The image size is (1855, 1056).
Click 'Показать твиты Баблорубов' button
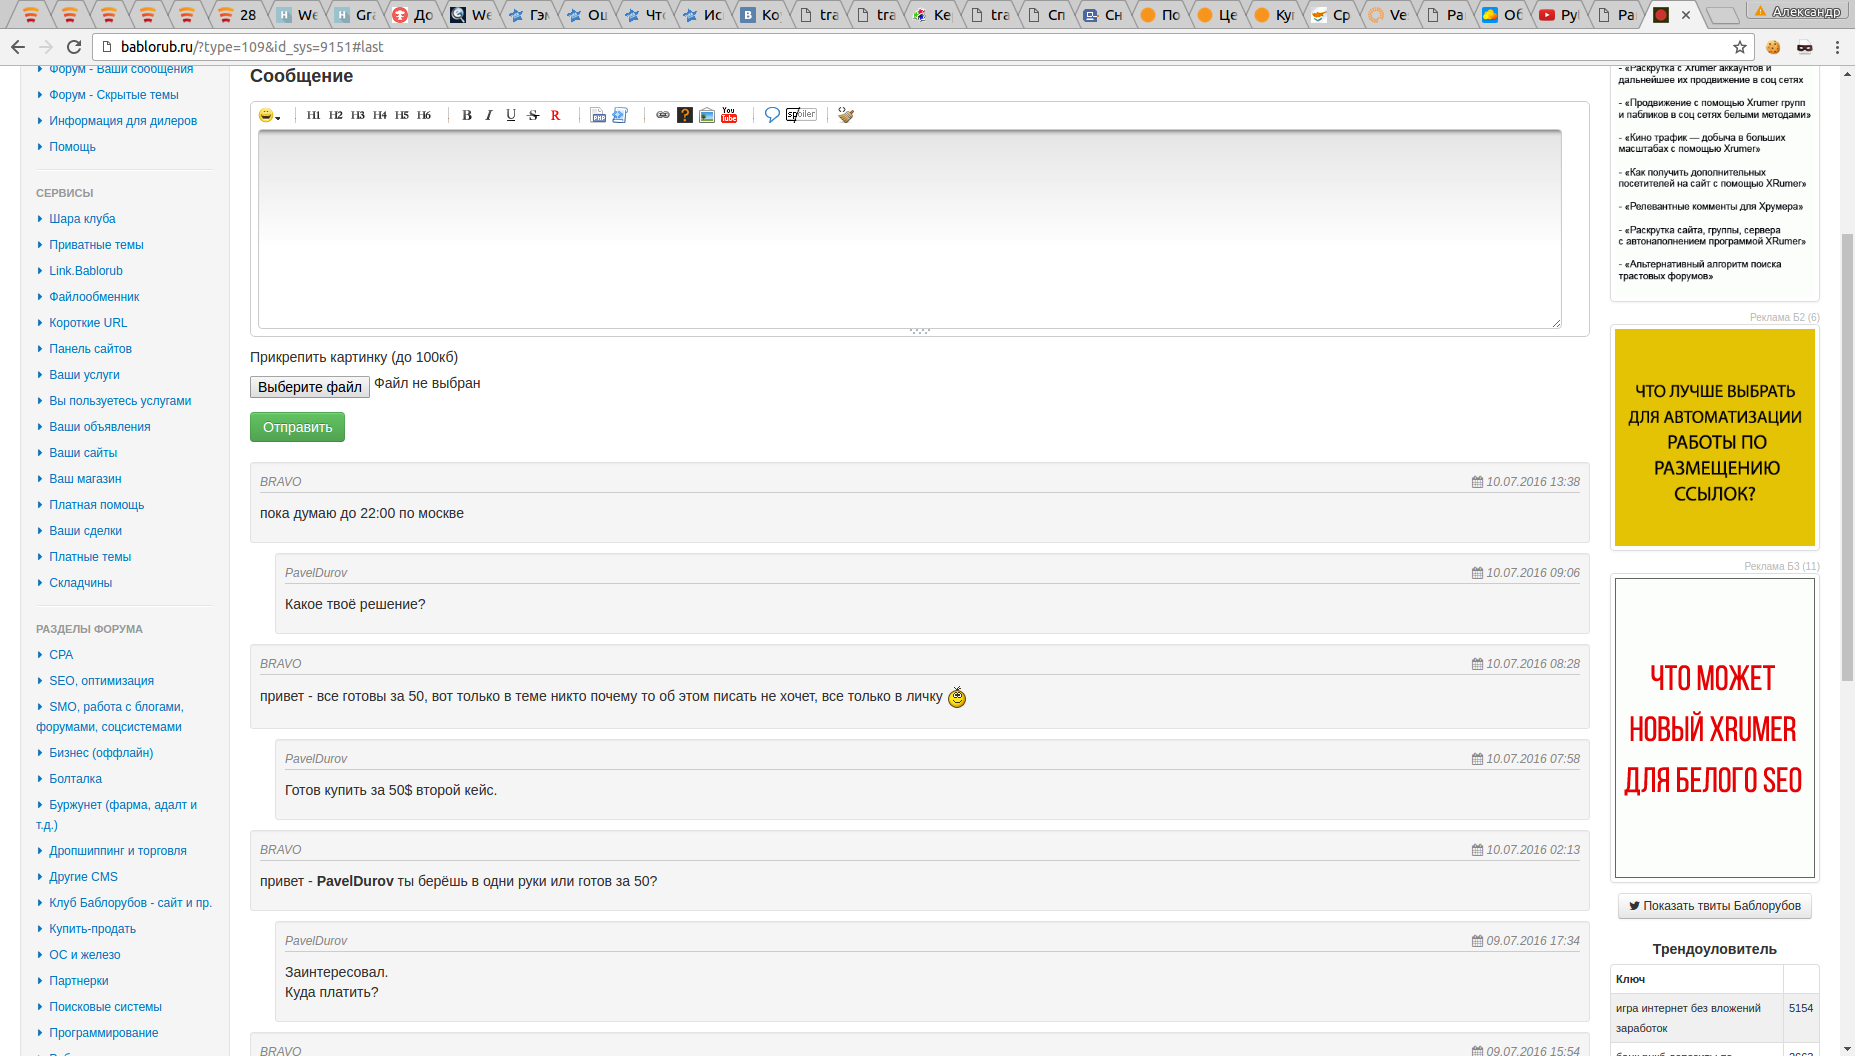[1714, 906]
